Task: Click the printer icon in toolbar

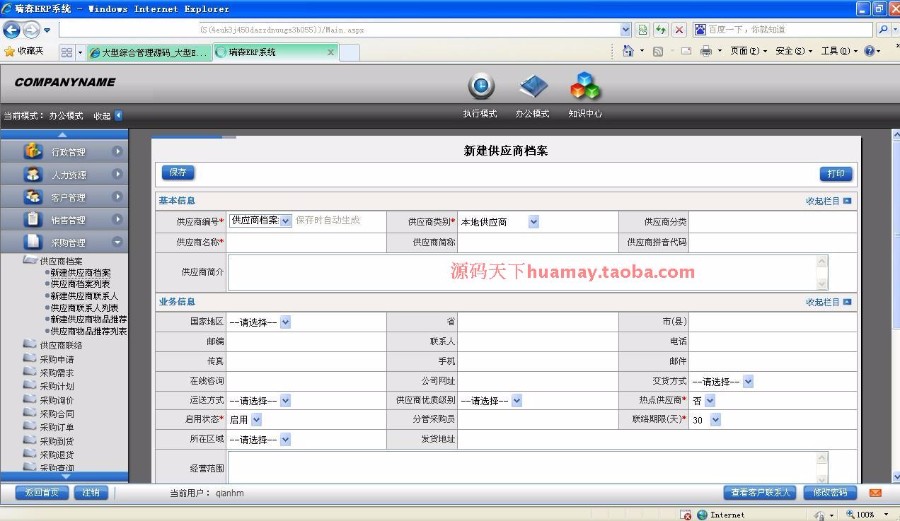Action: point(706,52)
